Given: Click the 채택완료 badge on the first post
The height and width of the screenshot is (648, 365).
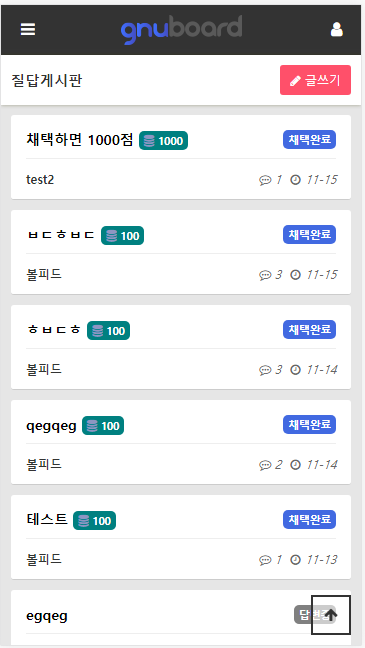Looking at the screenshot, I should coord(309,140).
